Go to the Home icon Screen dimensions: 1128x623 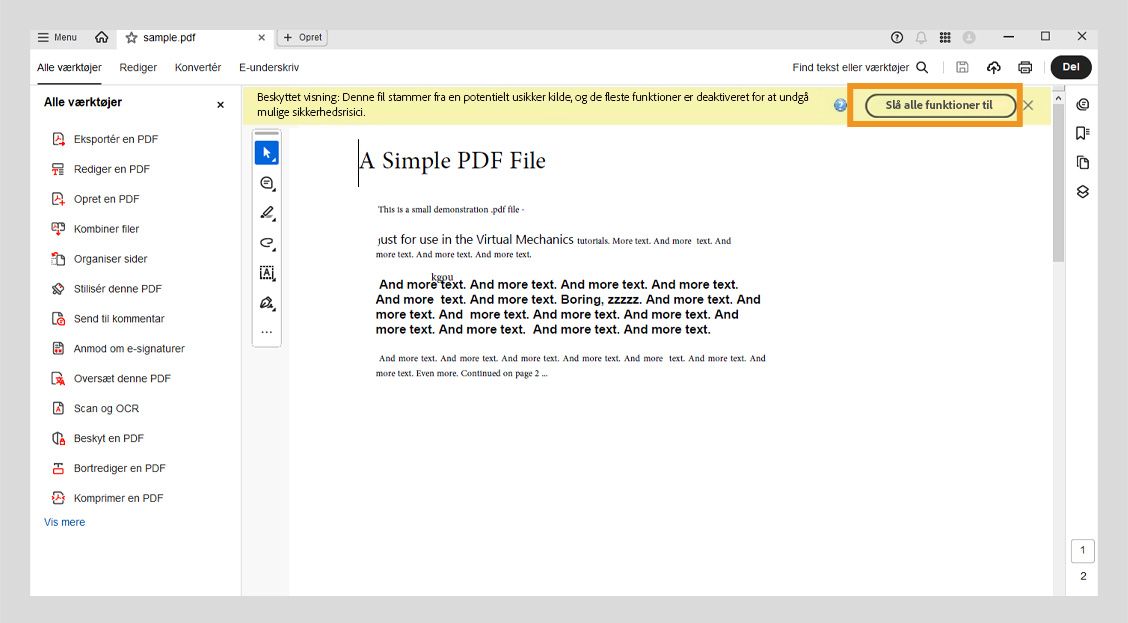(101, 37)
